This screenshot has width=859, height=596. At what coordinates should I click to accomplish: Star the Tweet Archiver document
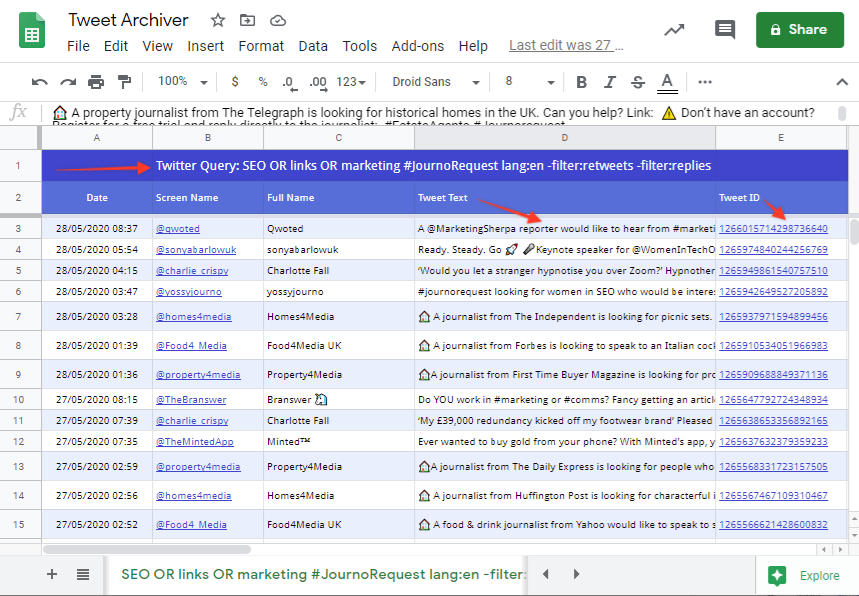[218, 21]
